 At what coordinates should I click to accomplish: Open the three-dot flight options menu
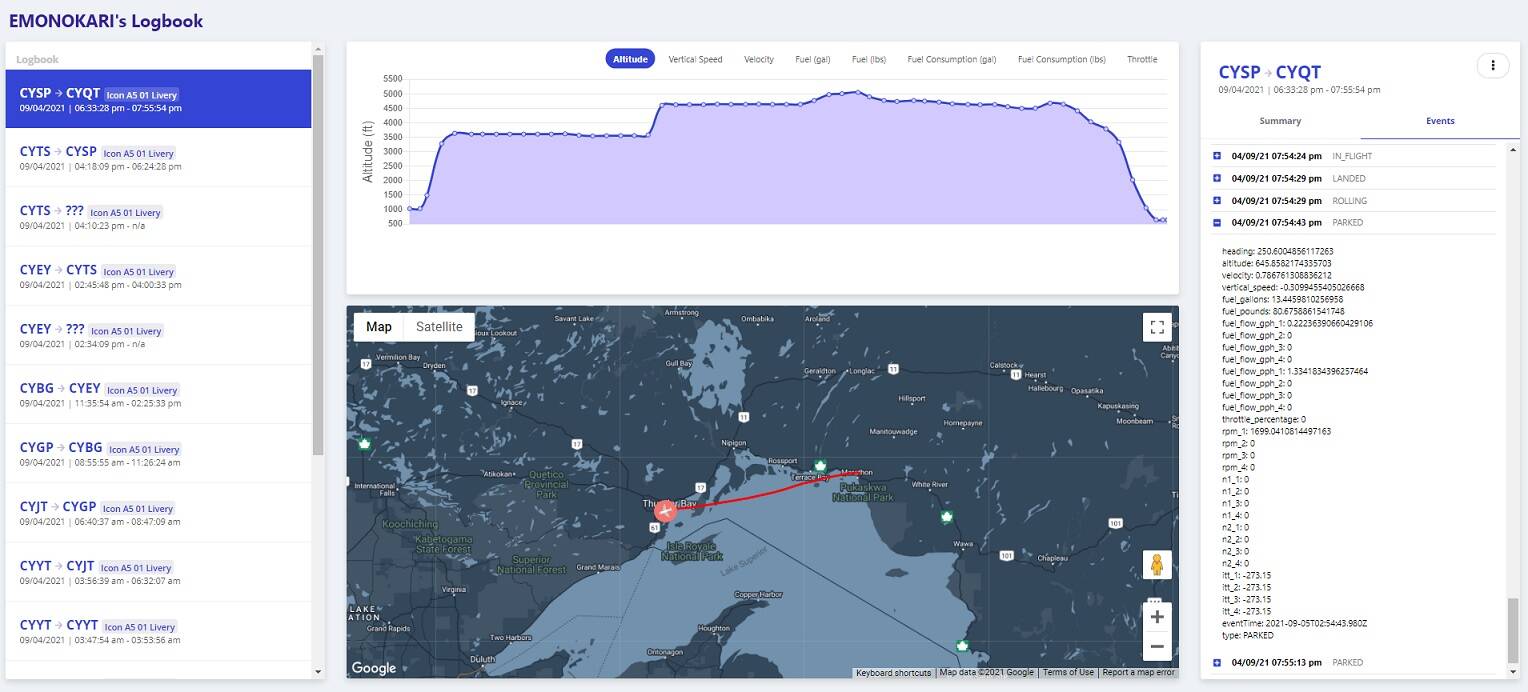1492,65
